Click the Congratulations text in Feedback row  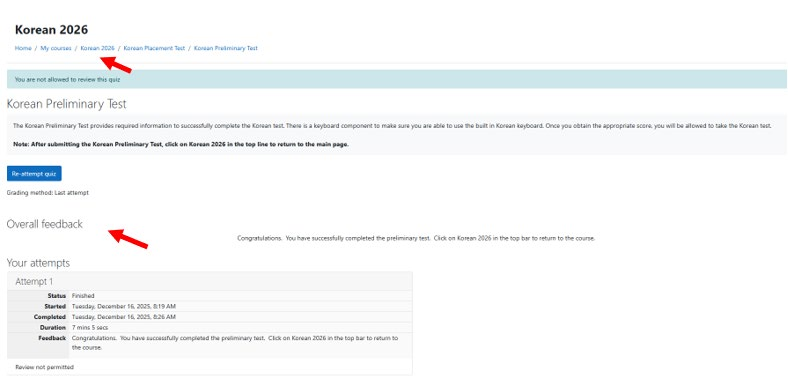pyautogui.click(x=235, y=342)
